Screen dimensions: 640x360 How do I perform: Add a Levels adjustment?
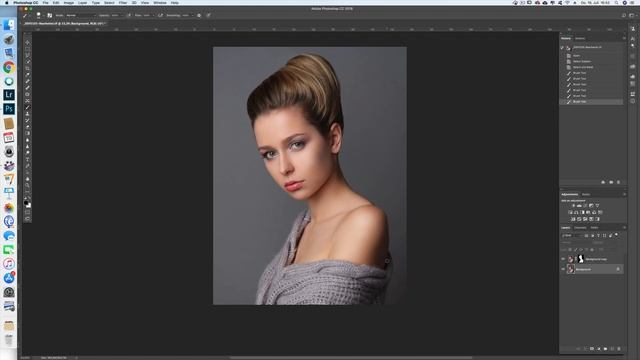click(579, 206)
